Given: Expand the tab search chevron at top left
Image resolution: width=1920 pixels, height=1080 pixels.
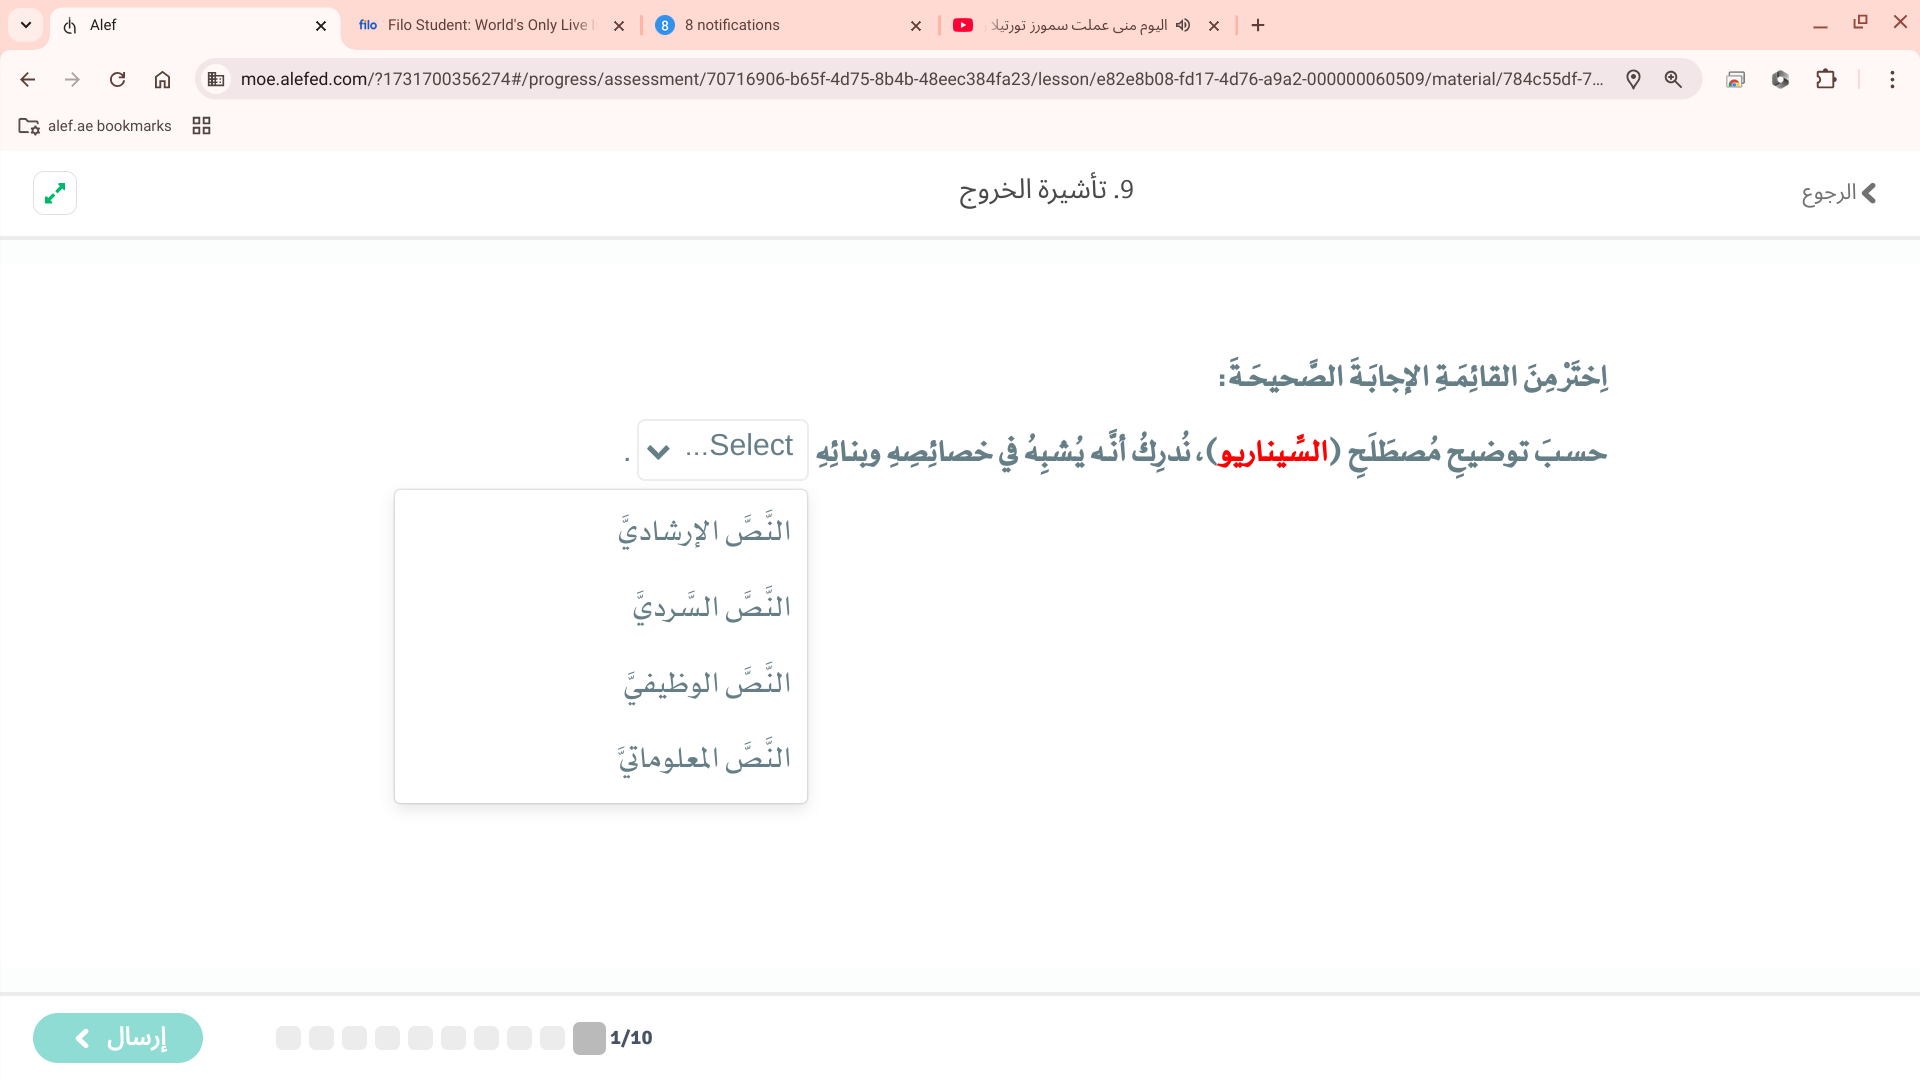Looking at the screenshot, I should coord(26,25).
